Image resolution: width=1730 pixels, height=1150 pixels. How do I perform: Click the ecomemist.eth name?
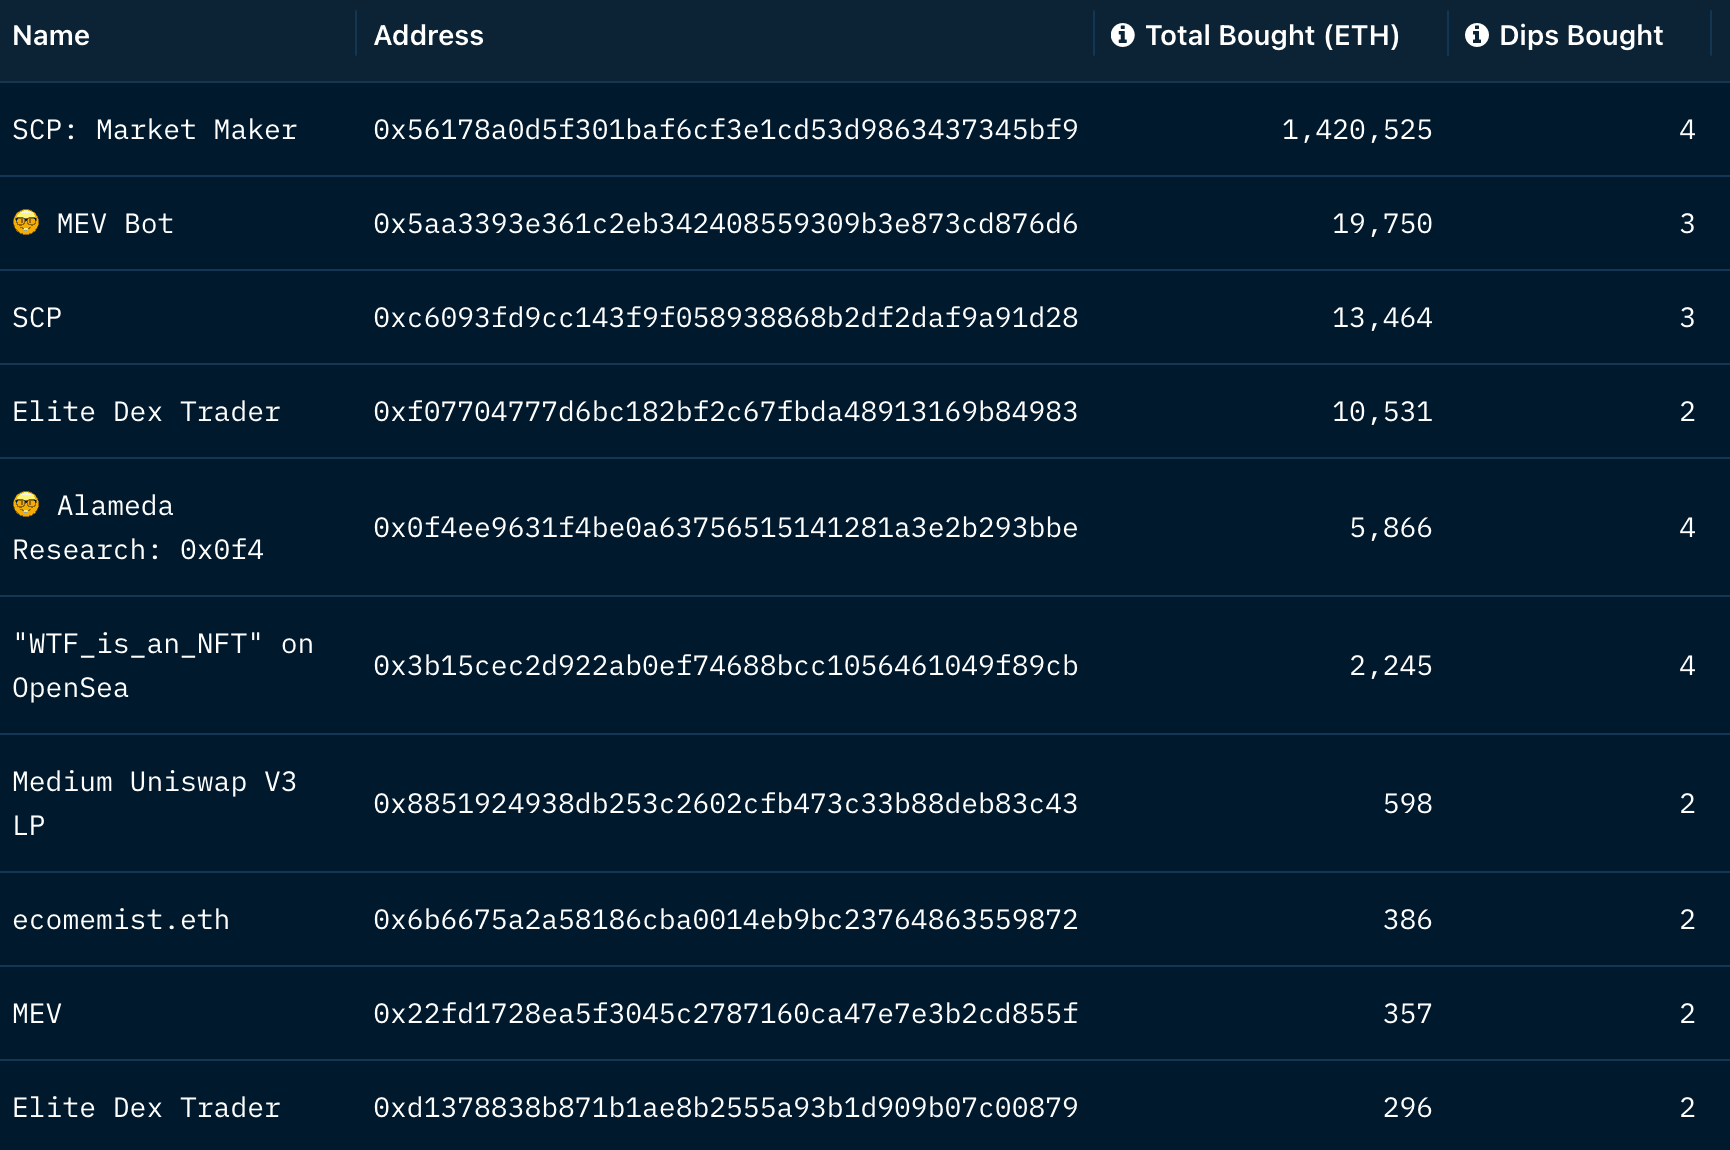(121, 920)
